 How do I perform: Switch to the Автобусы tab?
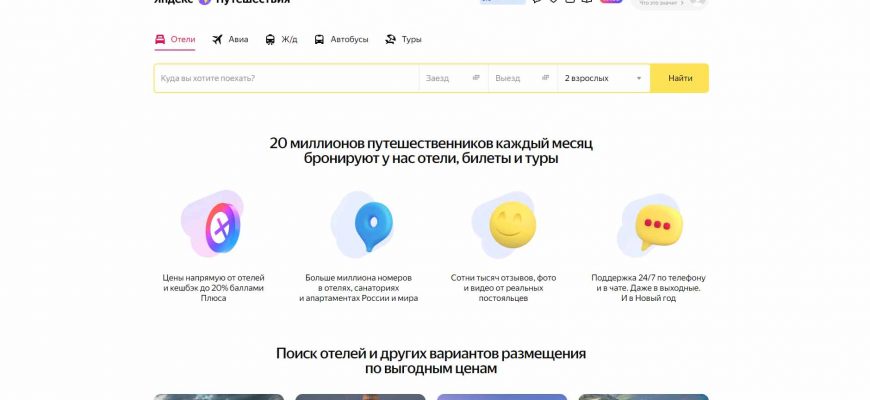(341, 40)
